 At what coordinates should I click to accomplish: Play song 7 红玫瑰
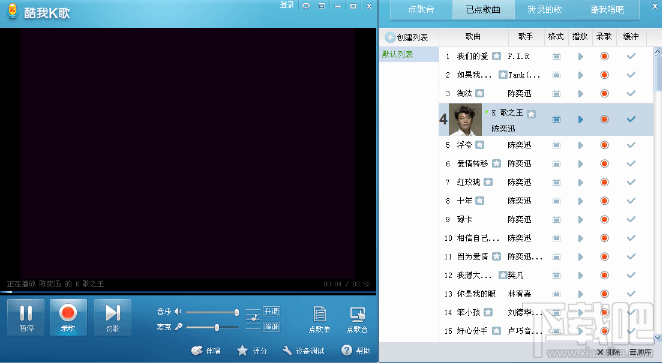581,183
